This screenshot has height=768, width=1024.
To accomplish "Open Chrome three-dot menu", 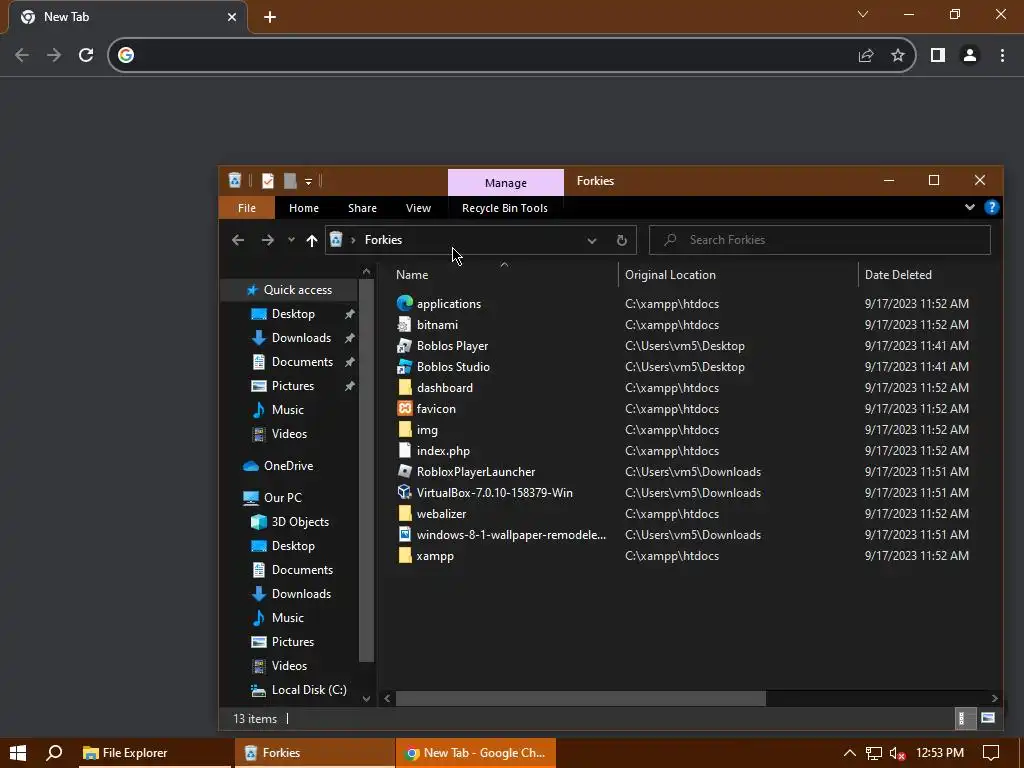I will tap(1002, 55).
